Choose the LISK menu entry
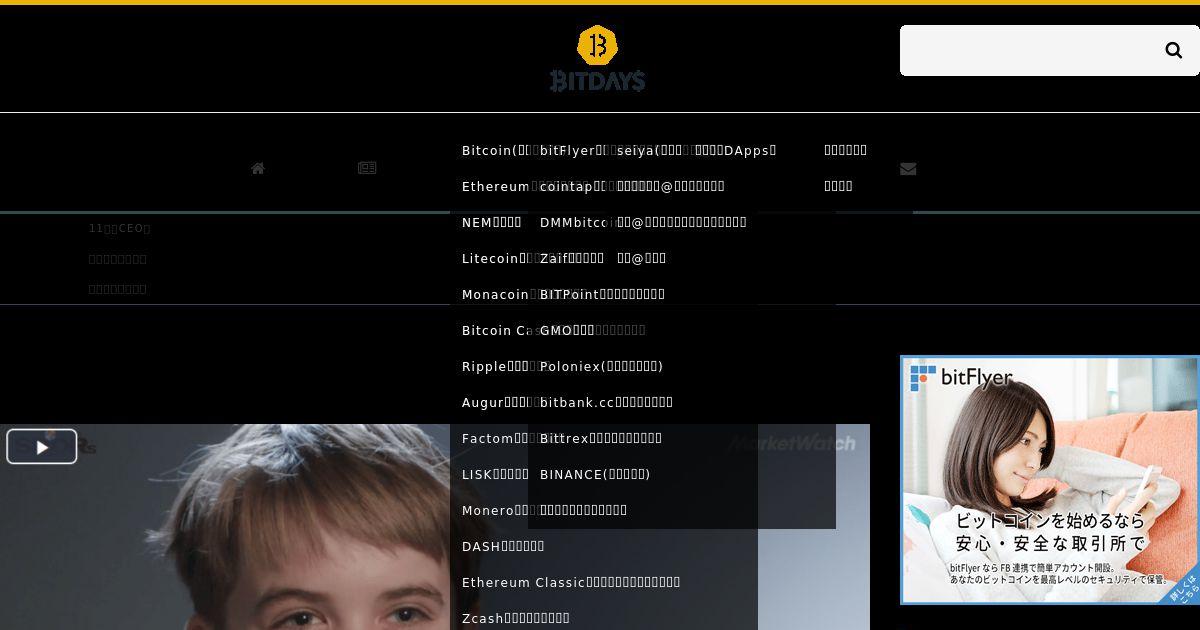This screenshot has width=1200, height=630. (495, 474)
